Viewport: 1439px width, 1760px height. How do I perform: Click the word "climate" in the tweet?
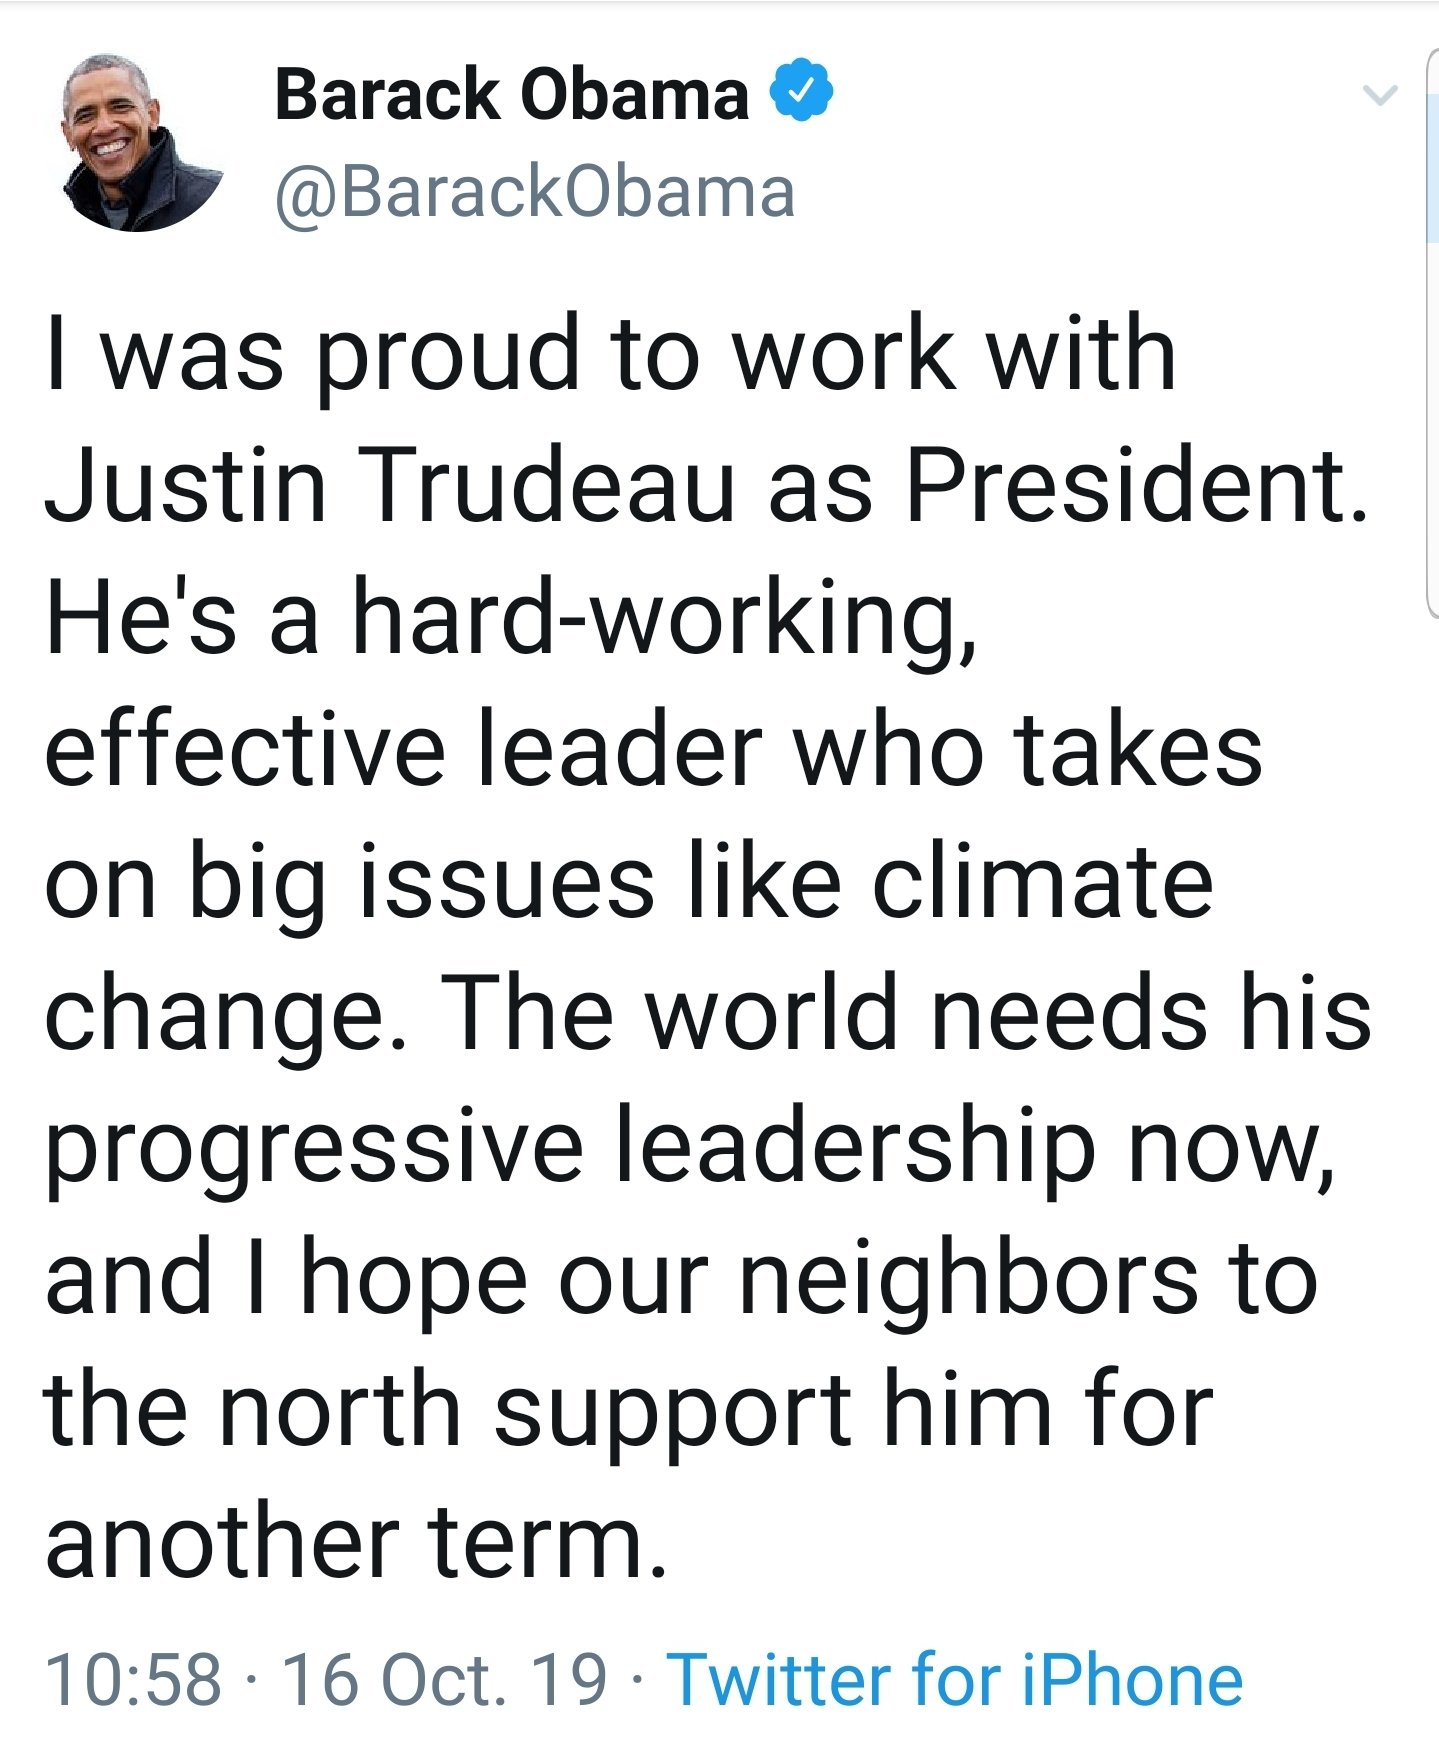click(x=1043, y=882)
